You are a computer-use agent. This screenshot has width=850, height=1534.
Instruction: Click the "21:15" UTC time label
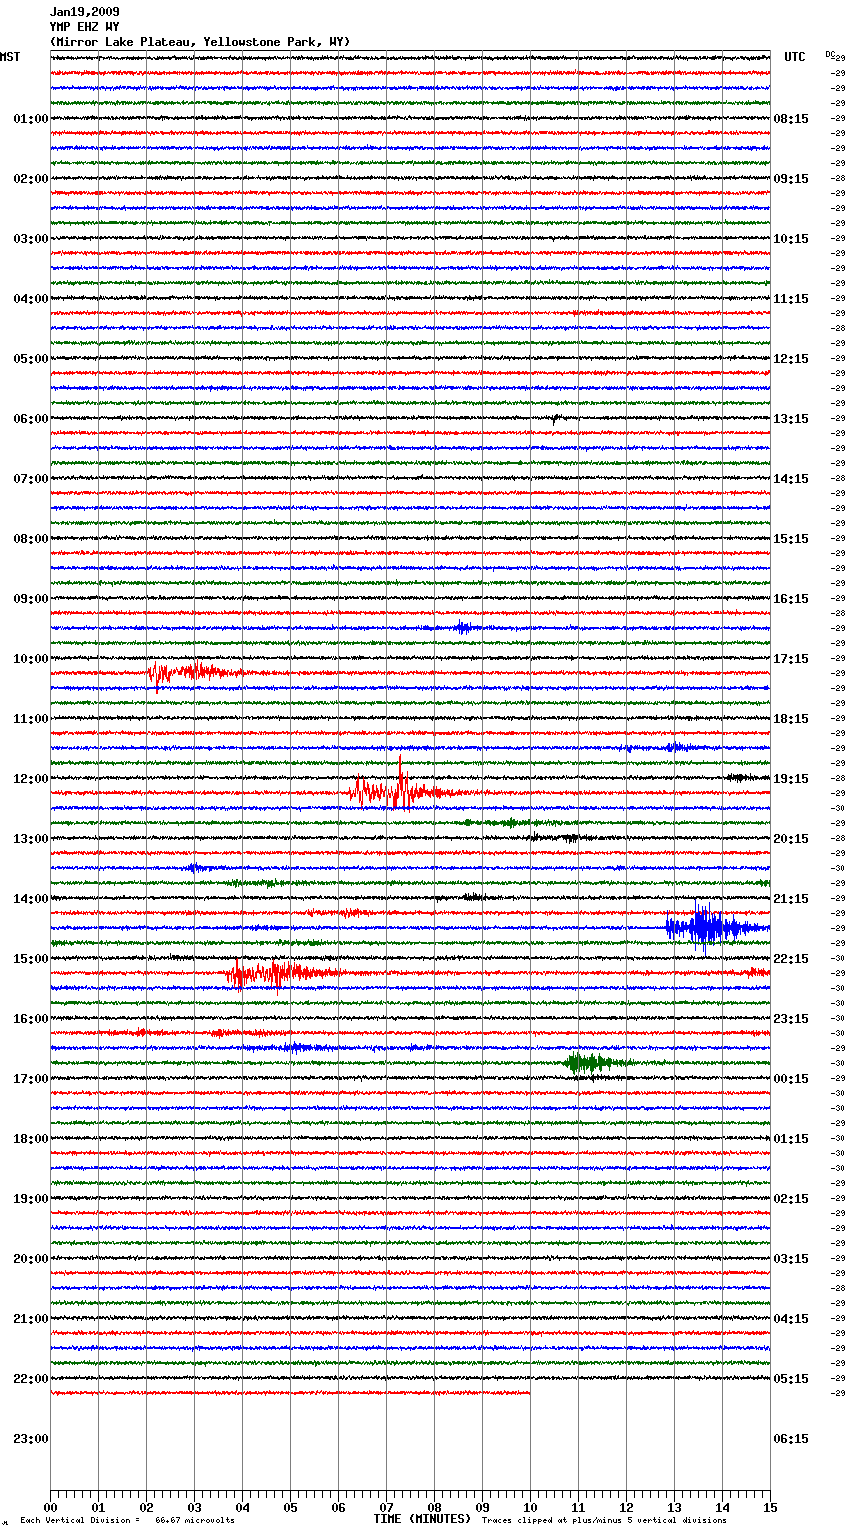click(x=791, y=899)
